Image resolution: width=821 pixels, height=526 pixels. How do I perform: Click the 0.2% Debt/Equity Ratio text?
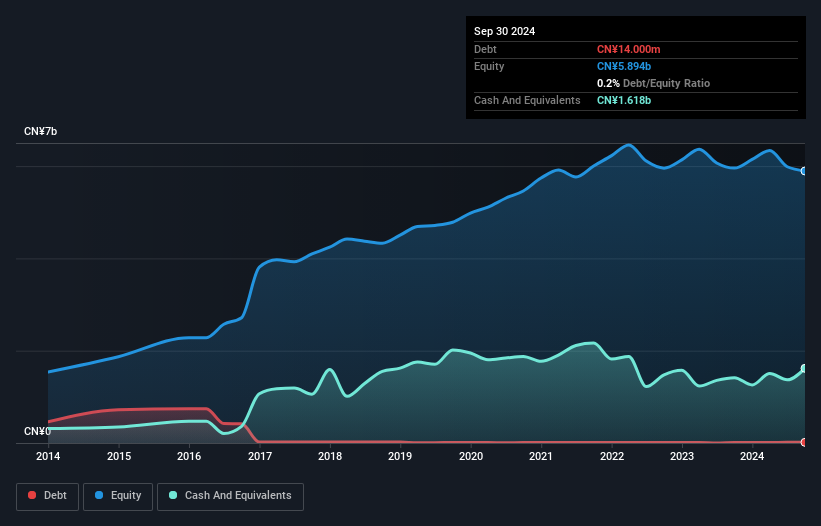[653, 83]
